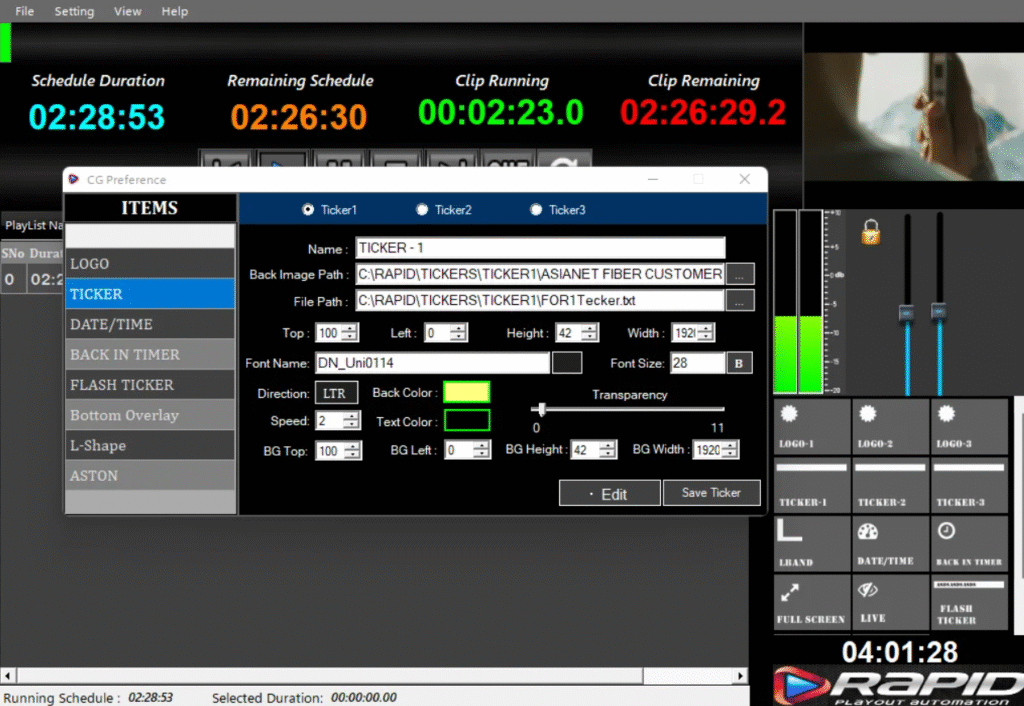Click the LBAND L-shape icon
The image size is (1024, 706).
point(810,543)
